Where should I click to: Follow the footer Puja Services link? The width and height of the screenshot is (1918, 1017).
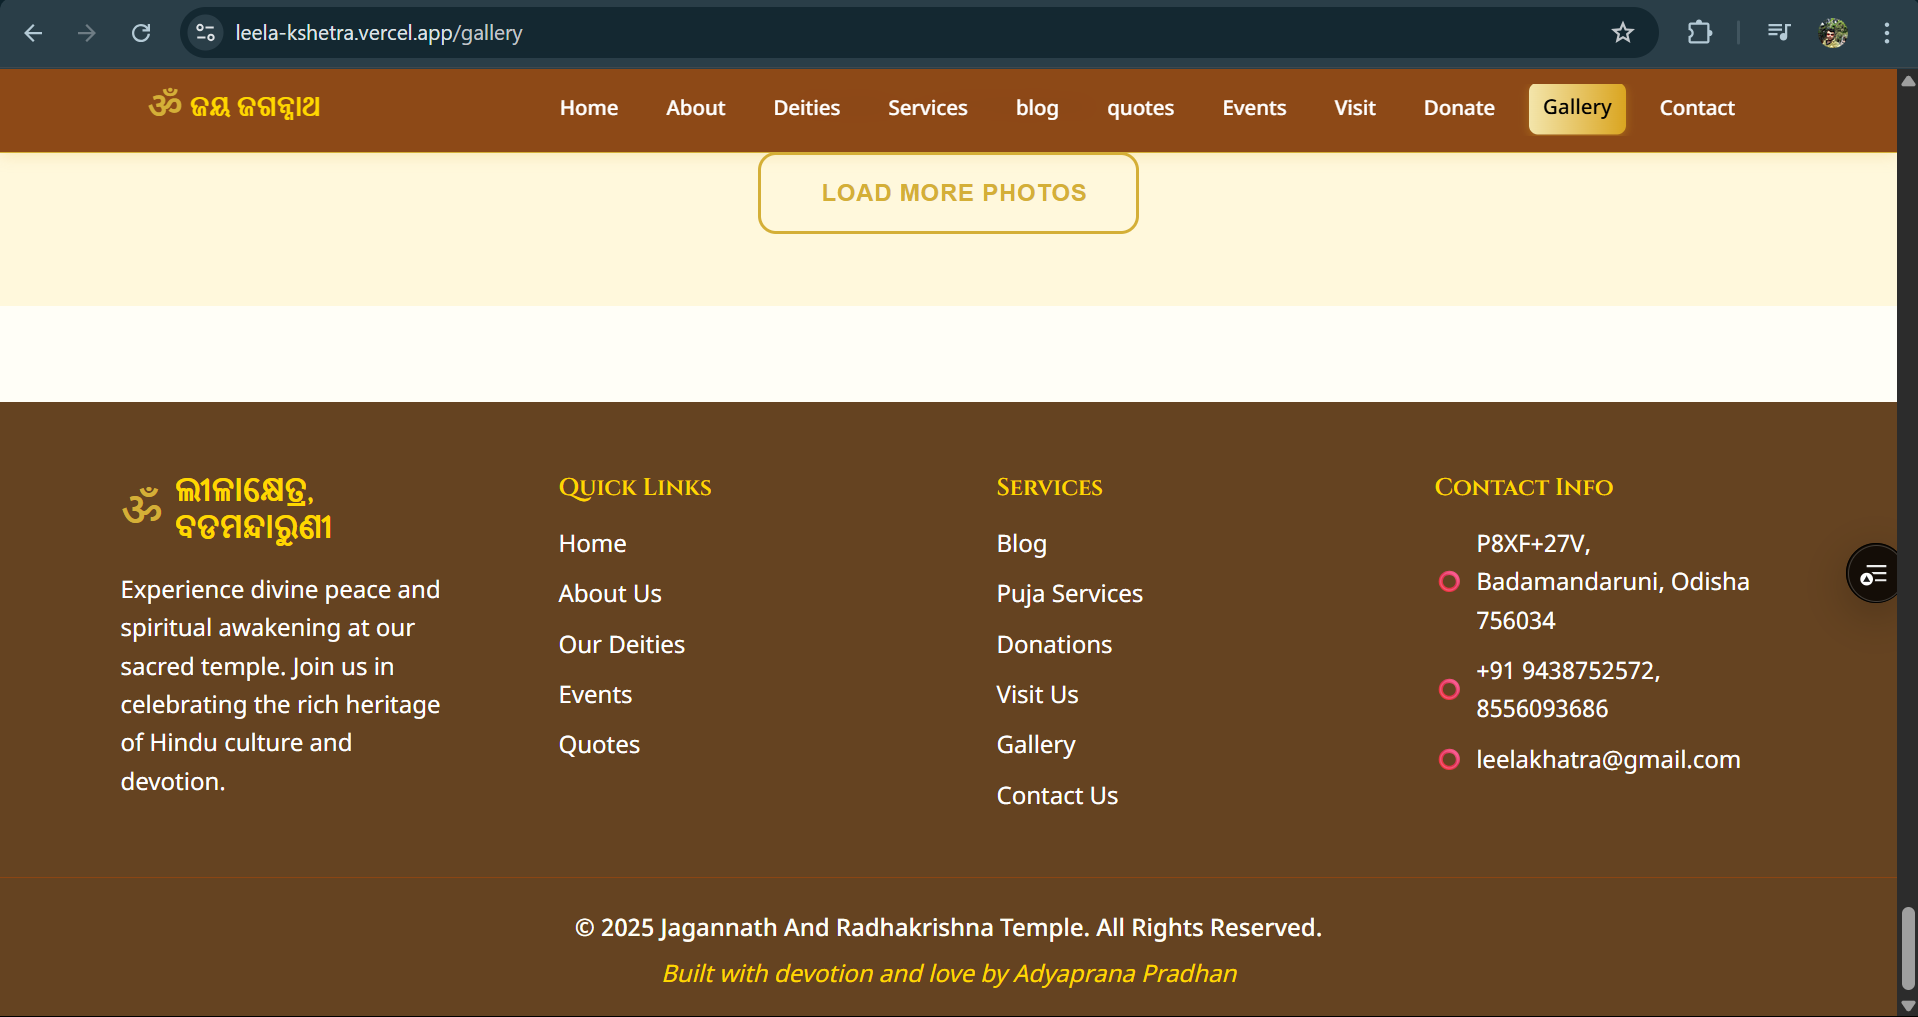pos(1070,594)
